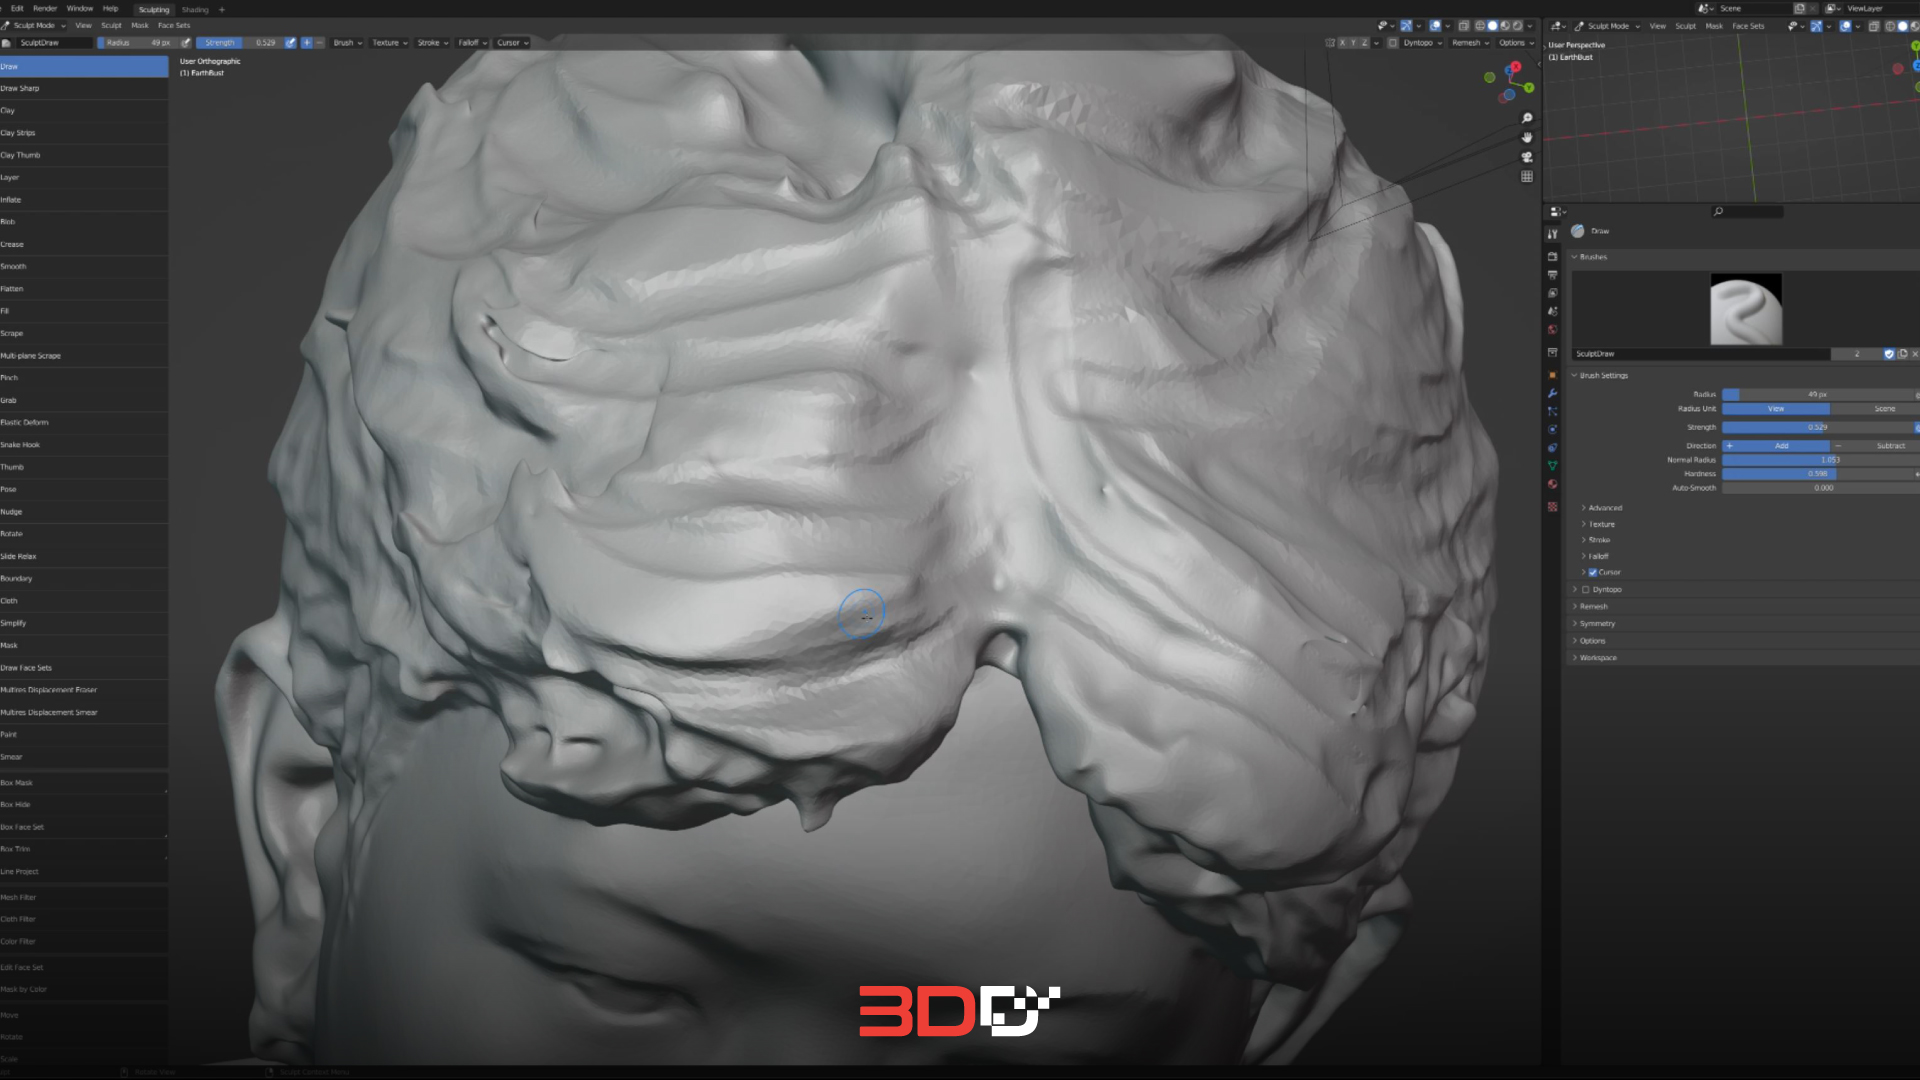The width and height of the screenshot is (1920, 1080).
Task: Toggle Y axis symmetry button
Action: [1353, 43]
